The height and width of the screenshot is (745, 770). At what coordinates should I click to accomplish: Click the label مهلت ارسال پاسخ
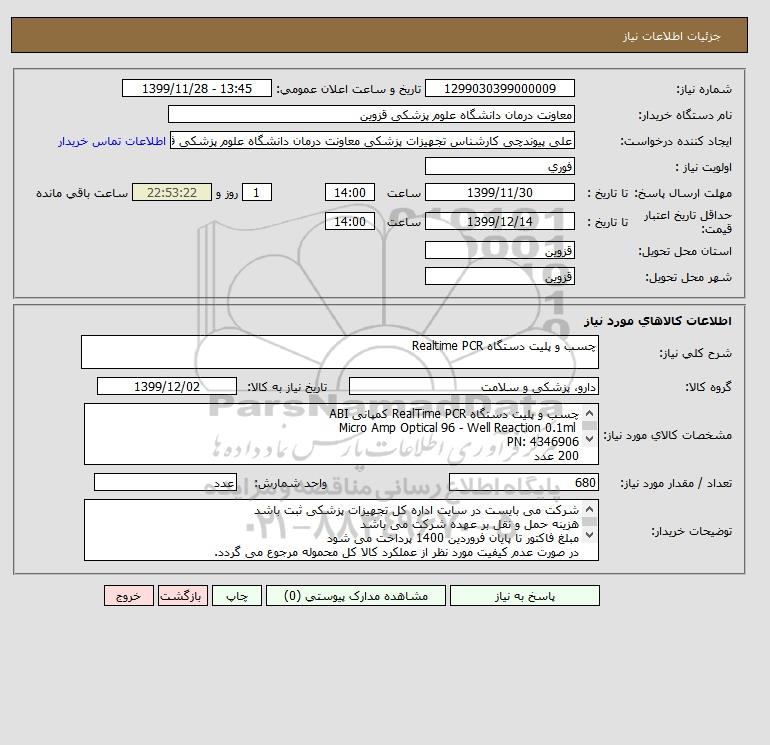coord(684,193)
